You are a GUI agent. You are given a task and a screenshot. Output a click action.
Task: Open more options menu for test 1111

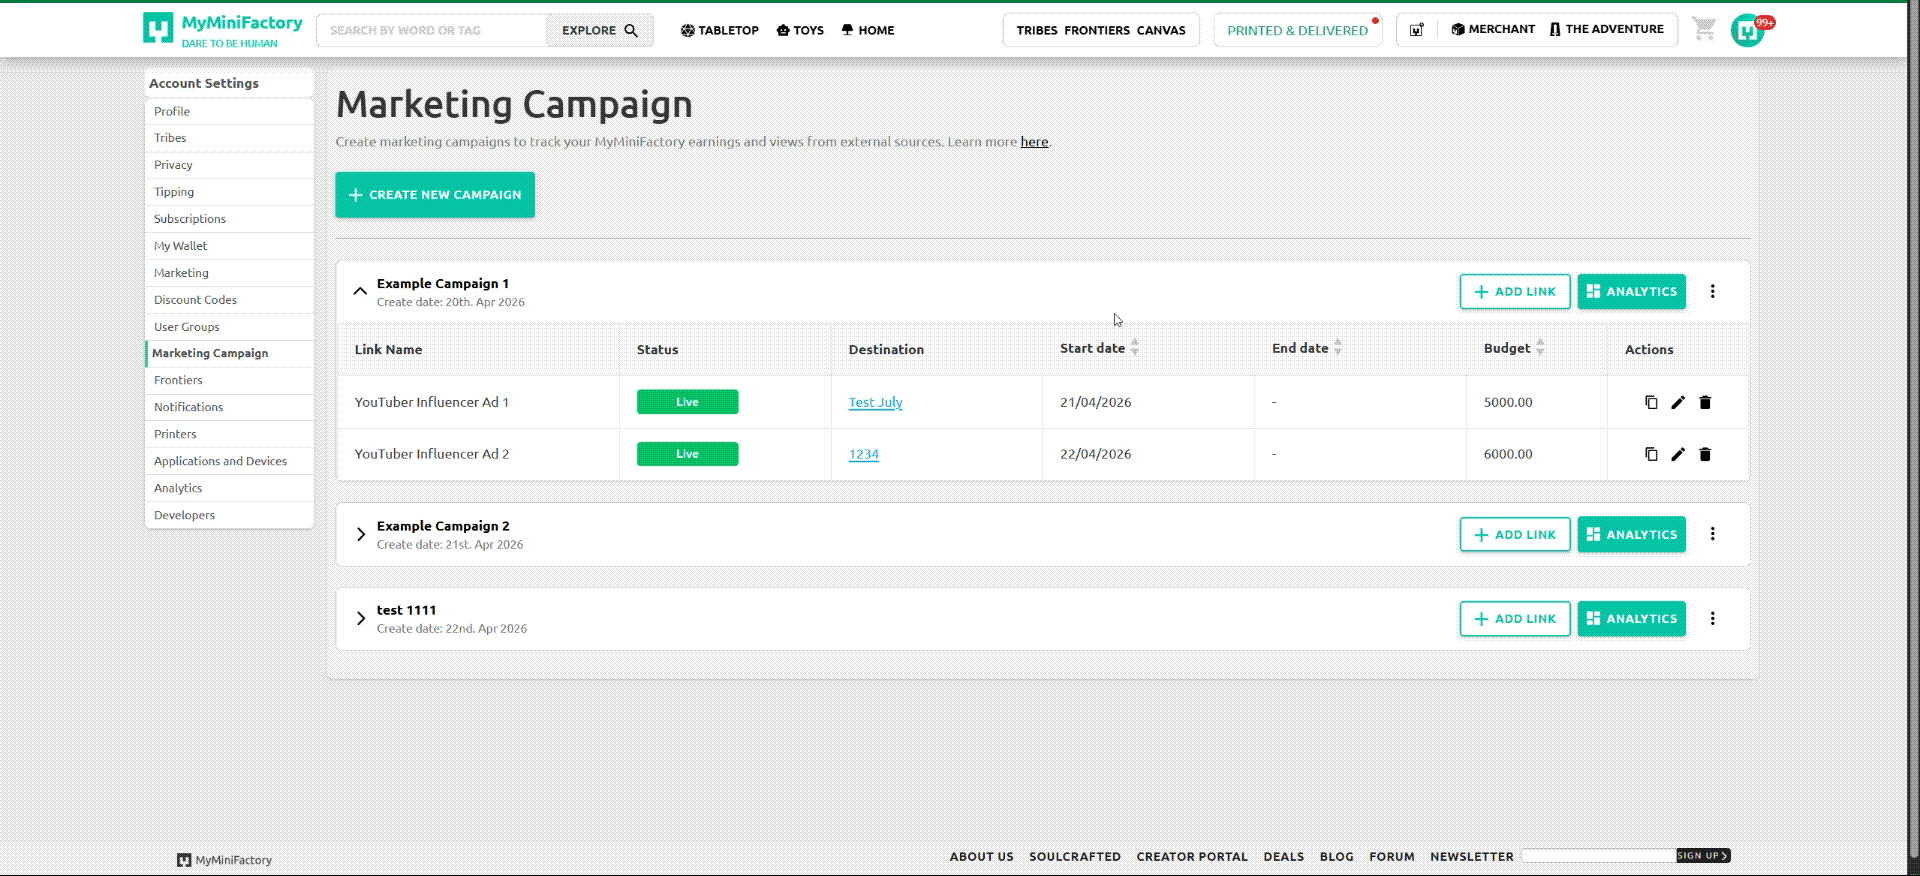pyautogui.click(x=1712, y=618)
